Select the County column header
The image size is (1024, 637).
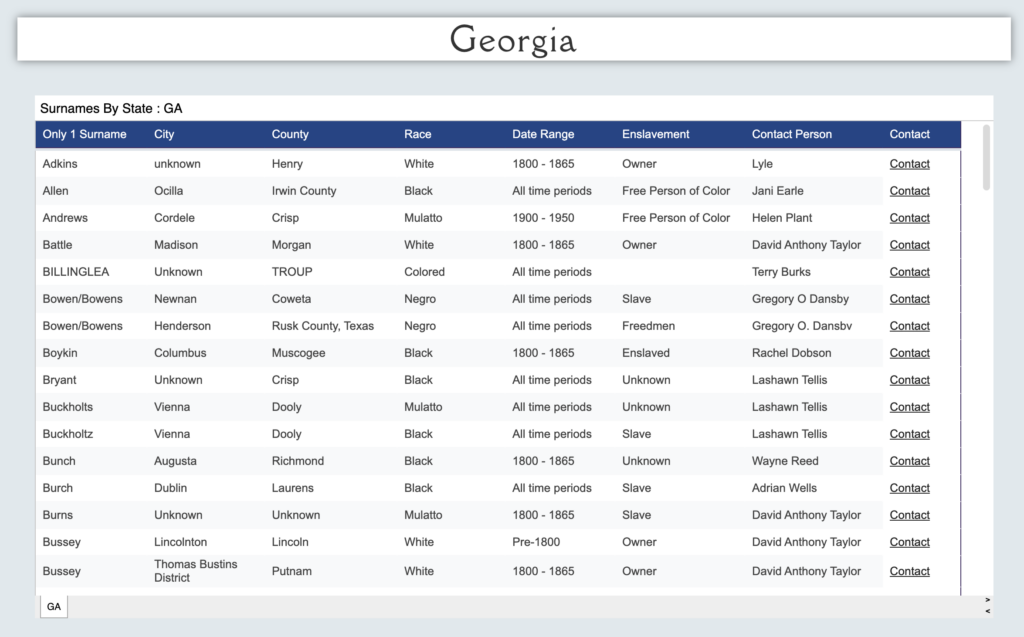(290, 134)
